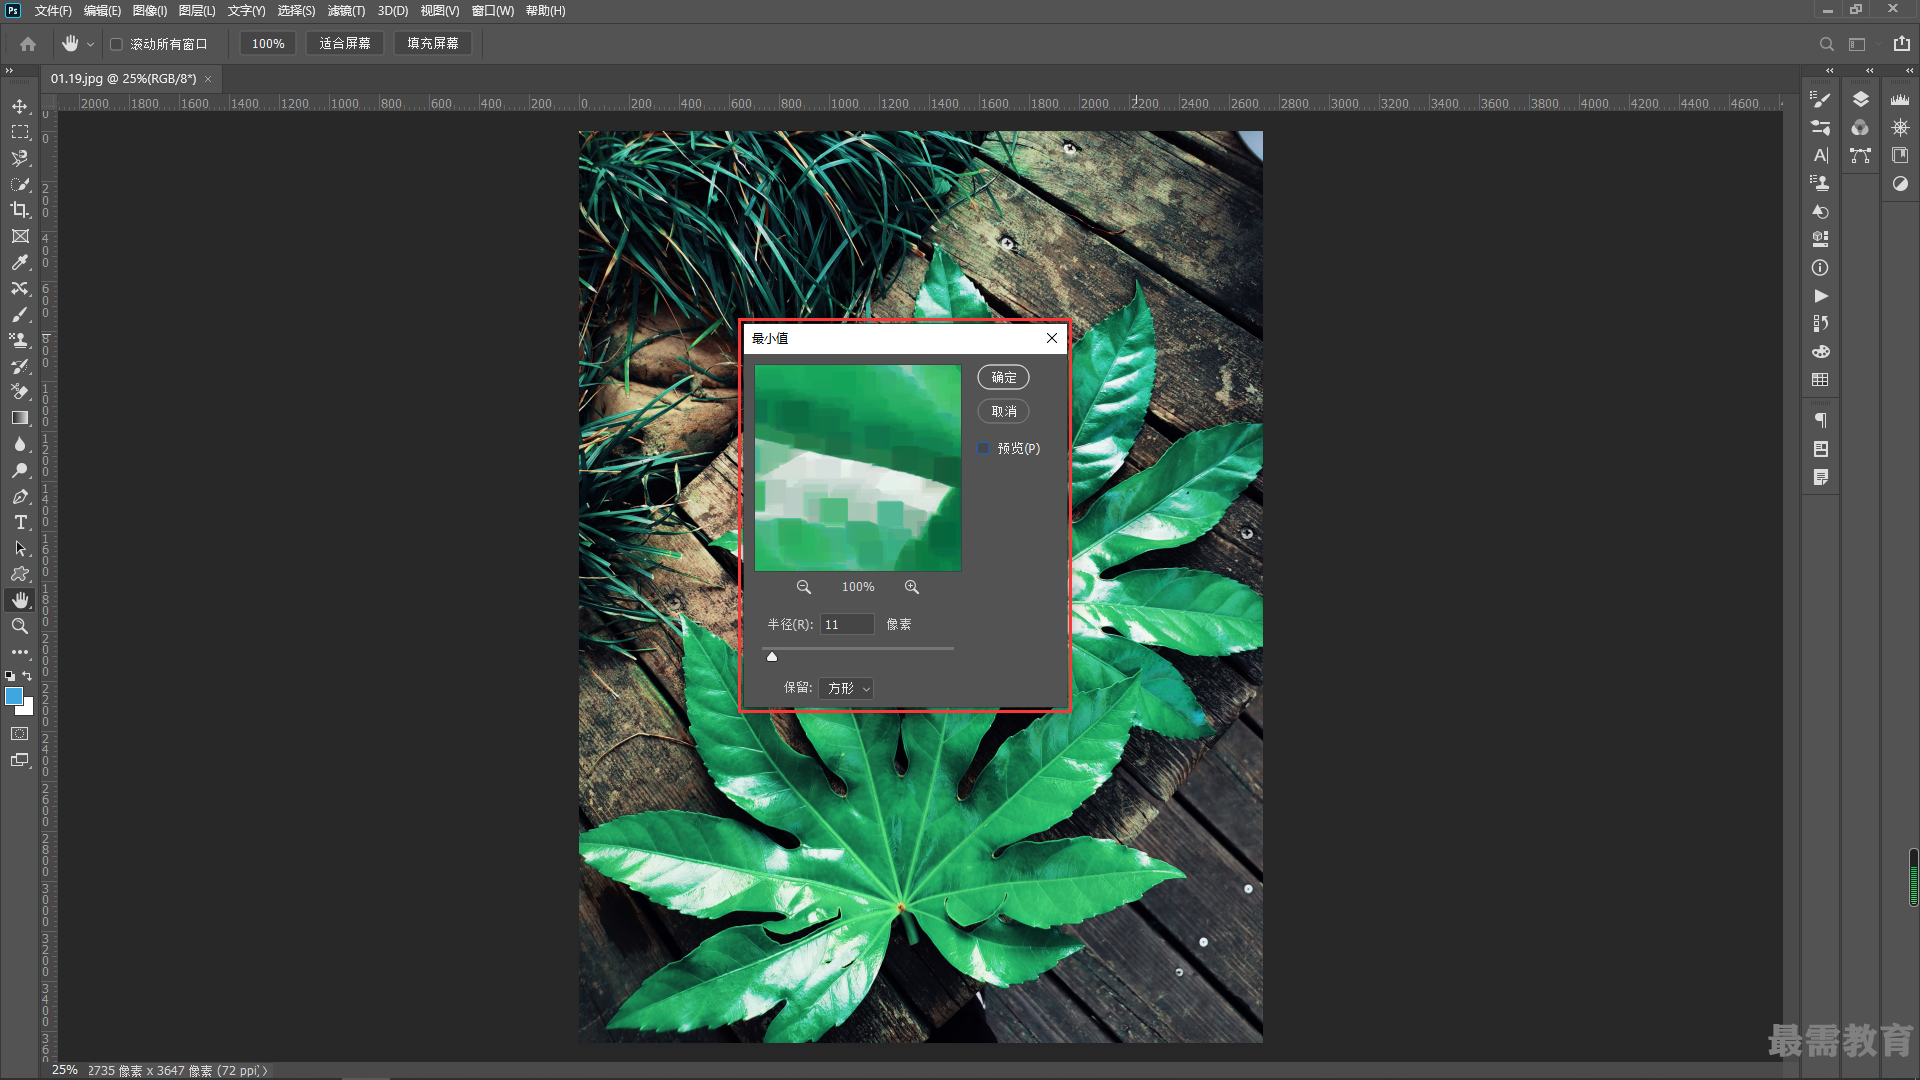Select the Polygonal Lasso tool

tap(20, 158)
